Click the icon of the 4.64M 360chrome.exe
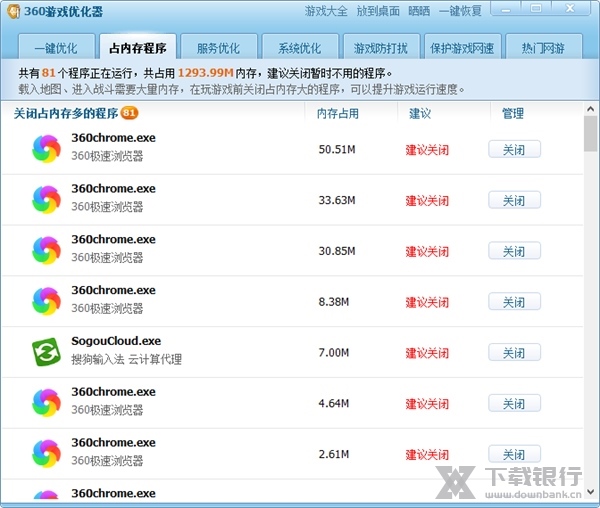 pos(46,403)
